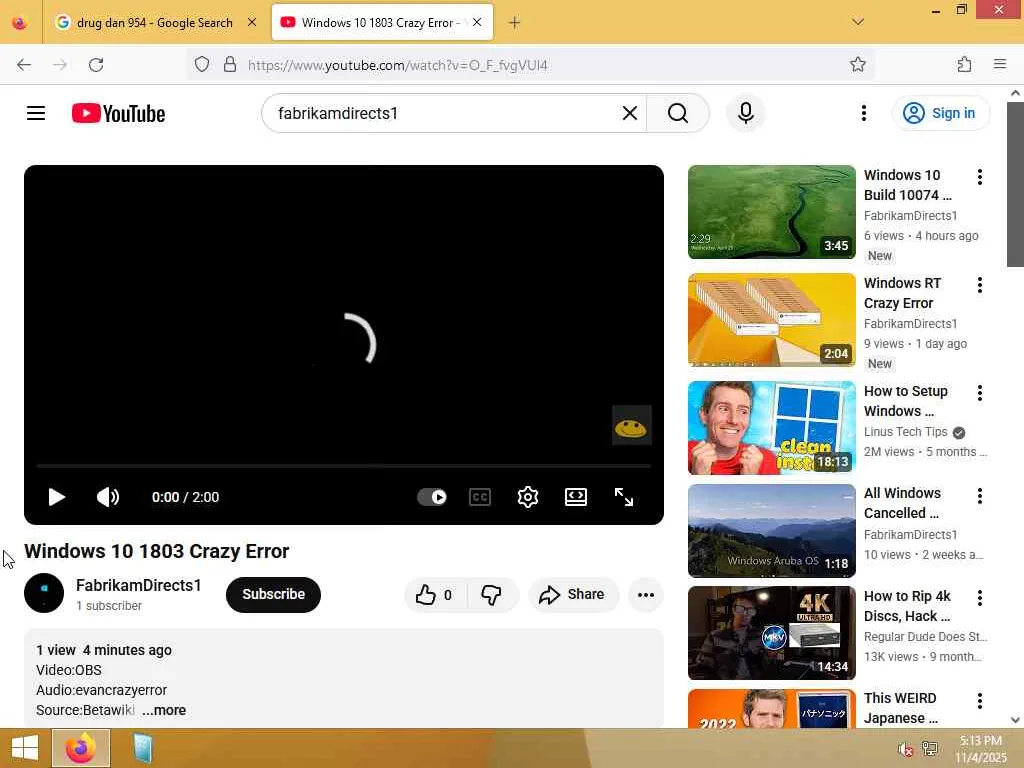The image size is (1024, 768).
Task: Go to YouTube home via logo
Action: [118, 113]
